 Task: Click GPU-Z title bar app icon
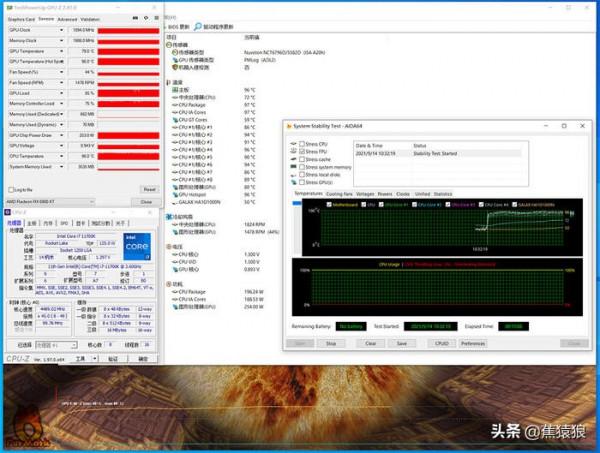pos(10,7)
